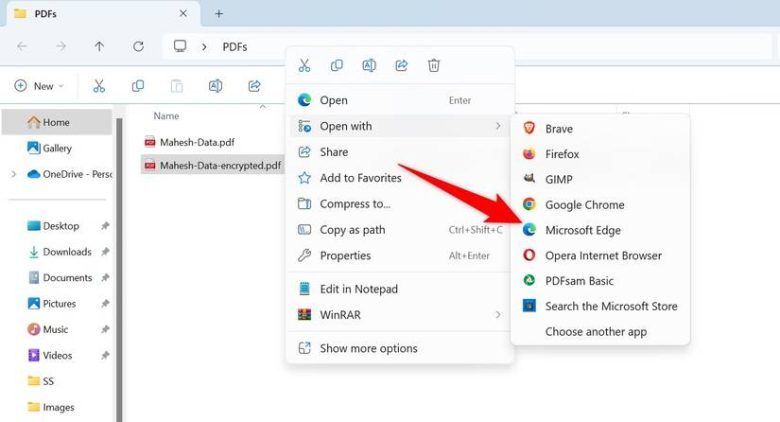This screenshot has width=780, height=422.
Task: Go forward with the right arrow button
Action: [x=61, y=46]
